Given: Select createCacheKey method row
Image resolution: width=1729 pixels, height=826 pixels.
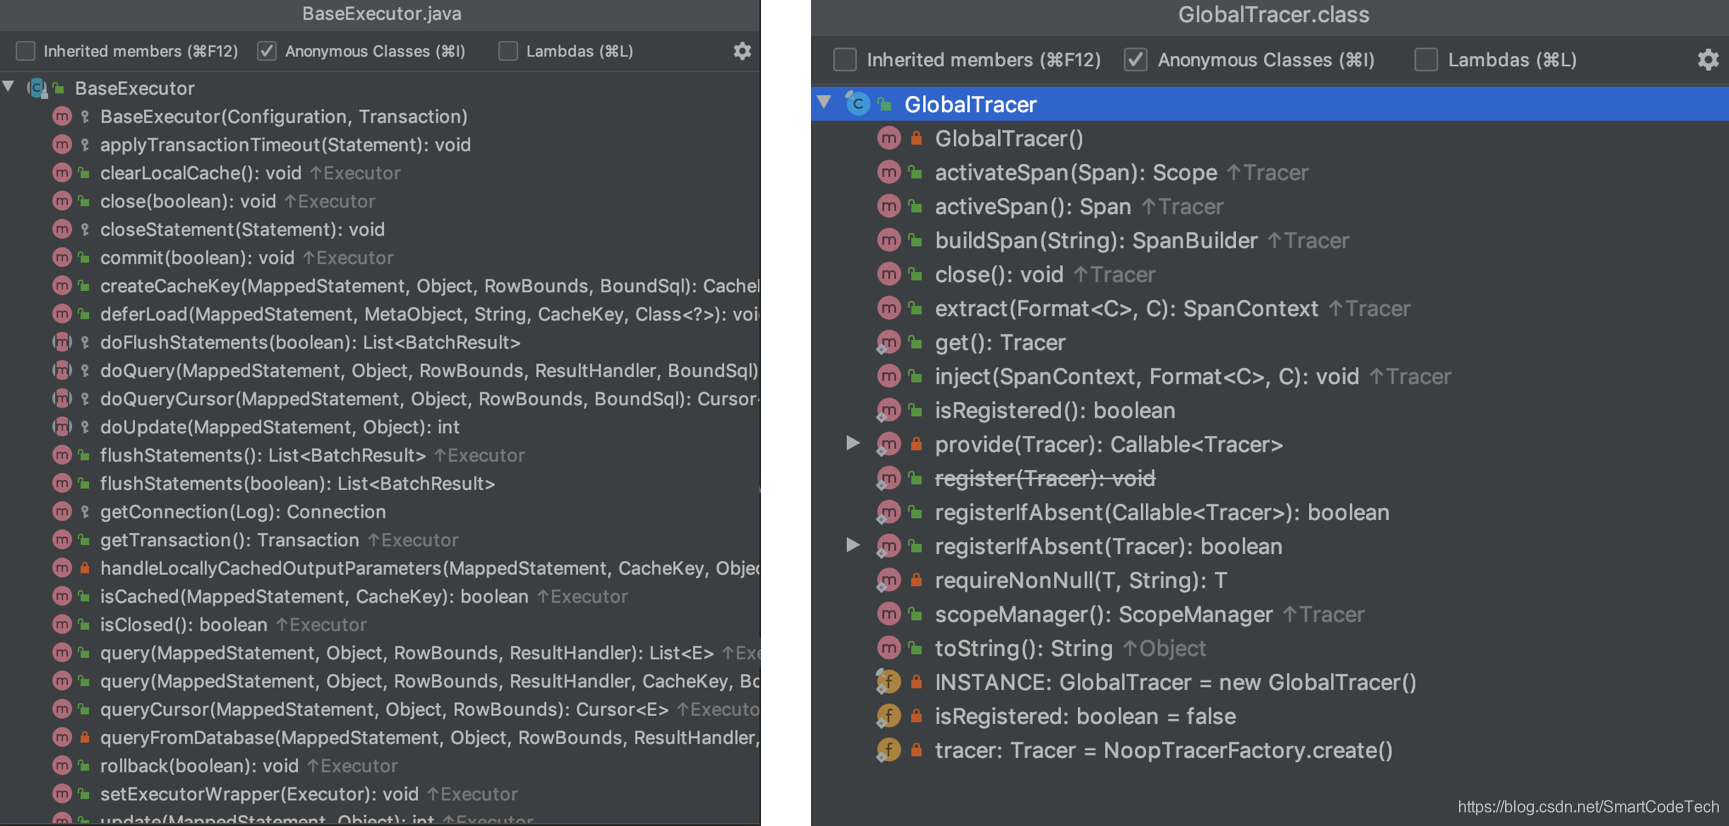Looking at the screenshot, I should pyautogui.click(x=380, y=286).
